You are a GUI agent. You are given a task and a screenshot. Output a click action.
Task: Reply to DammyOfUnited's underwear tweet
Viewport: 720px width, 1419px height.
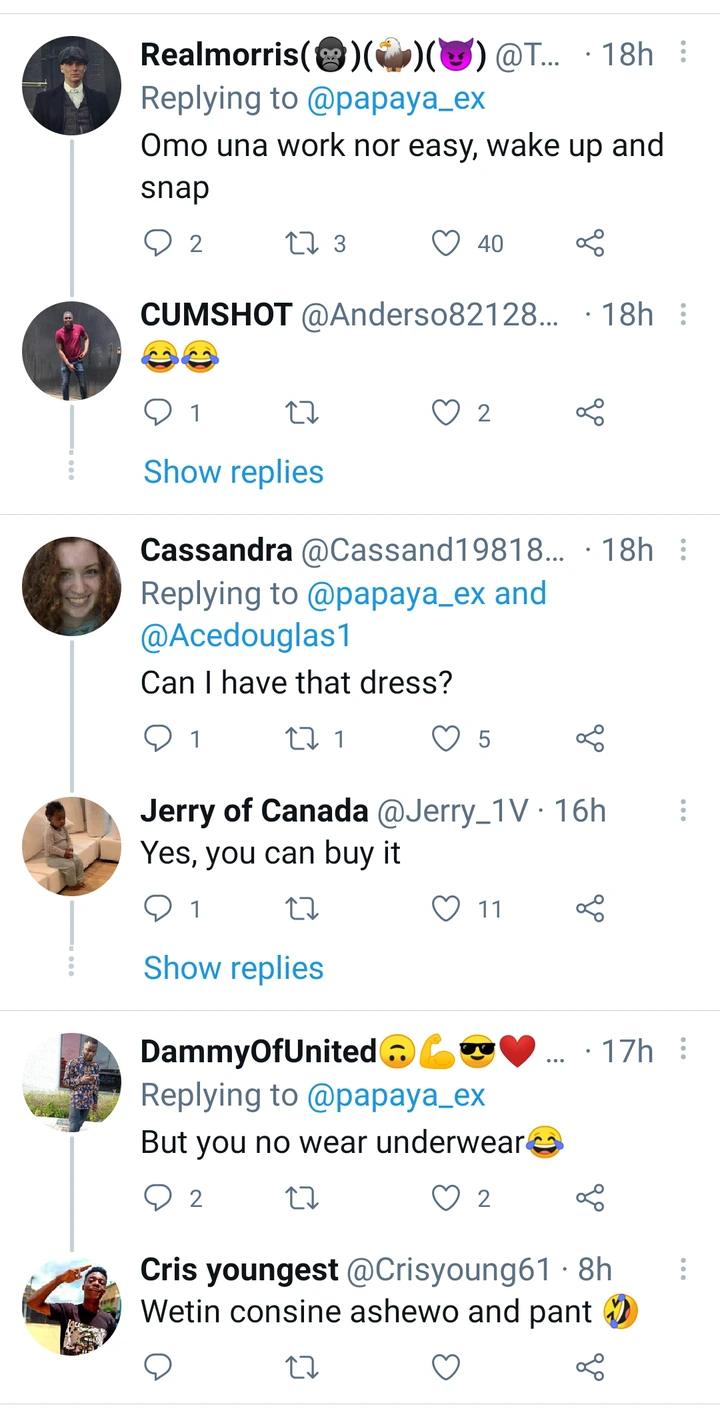tap(159, 1197)
